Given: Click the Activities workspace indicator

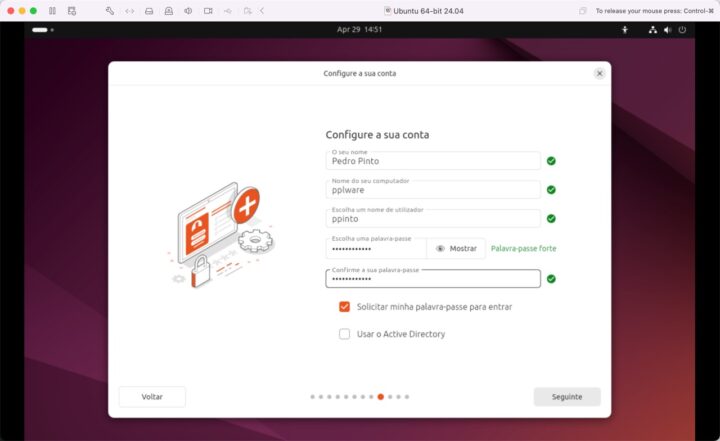Looking at the screenshot, I should tap(43, 30).
